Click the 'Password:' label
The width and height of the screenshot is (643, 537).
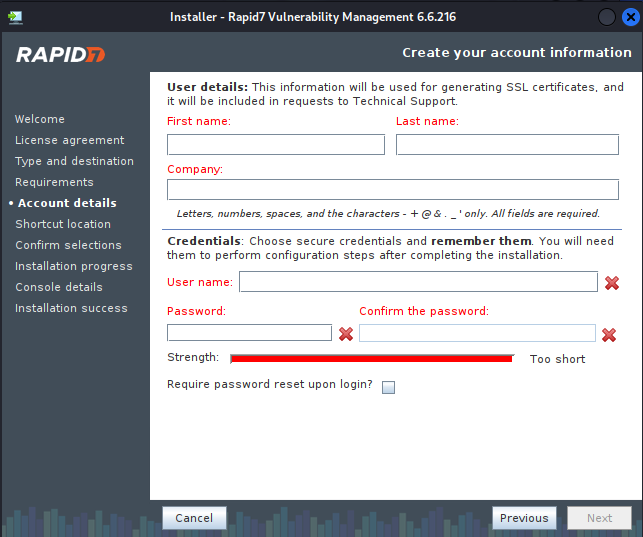click(x=196, y=311)
